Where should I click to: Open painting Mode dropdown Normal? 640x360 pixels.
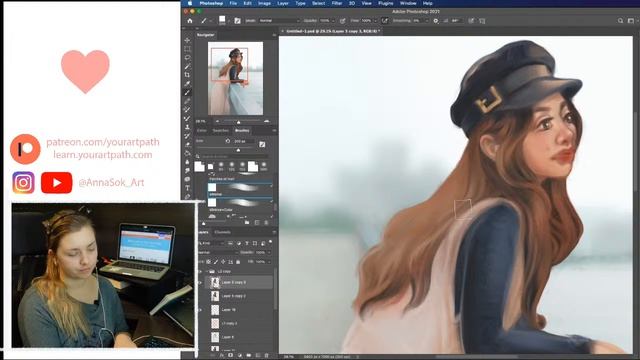point(279,20)
